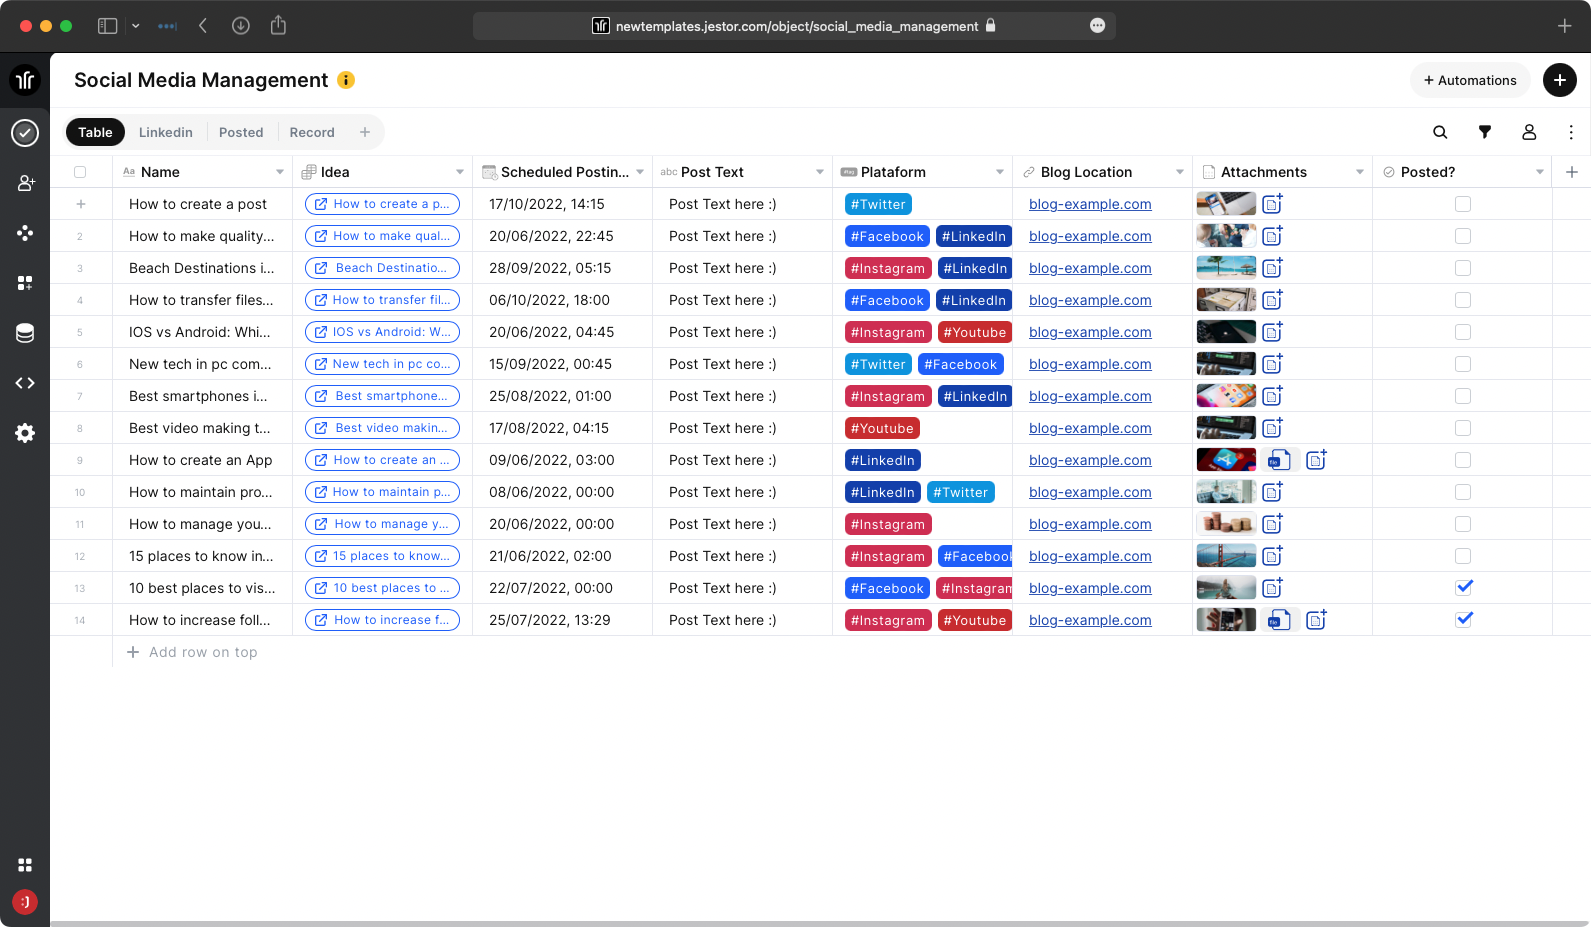Open the settings gear in sidebar

(25, 433)
